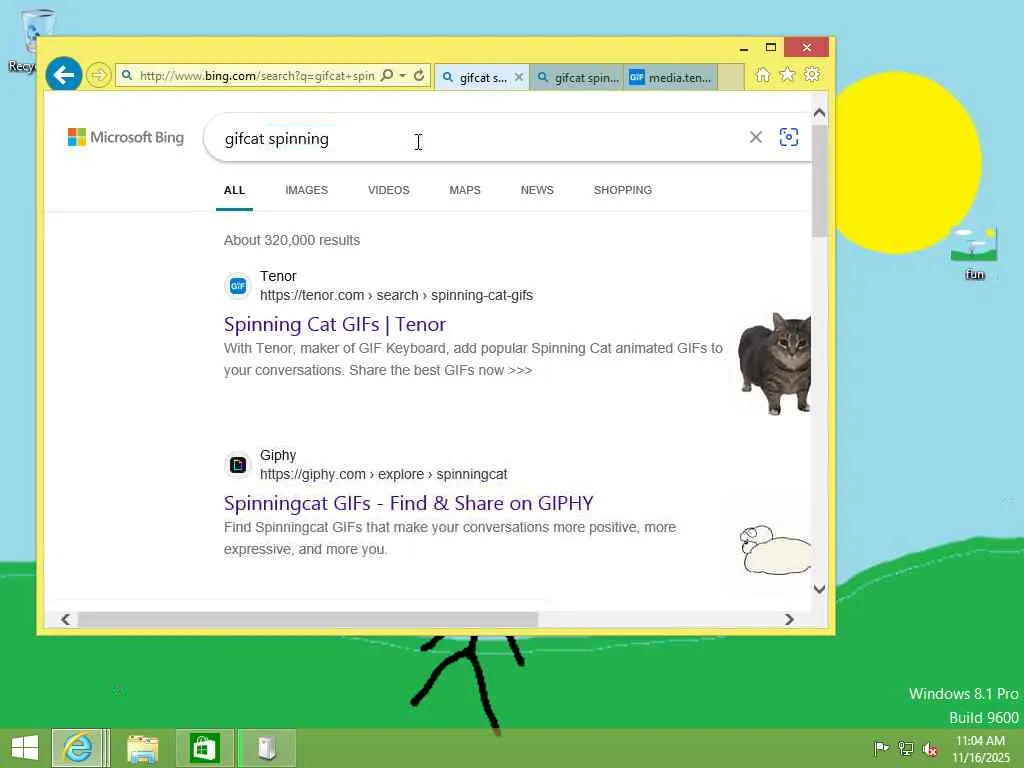Click Internet Explorer taskbar icon

click(x=78, y=748)
